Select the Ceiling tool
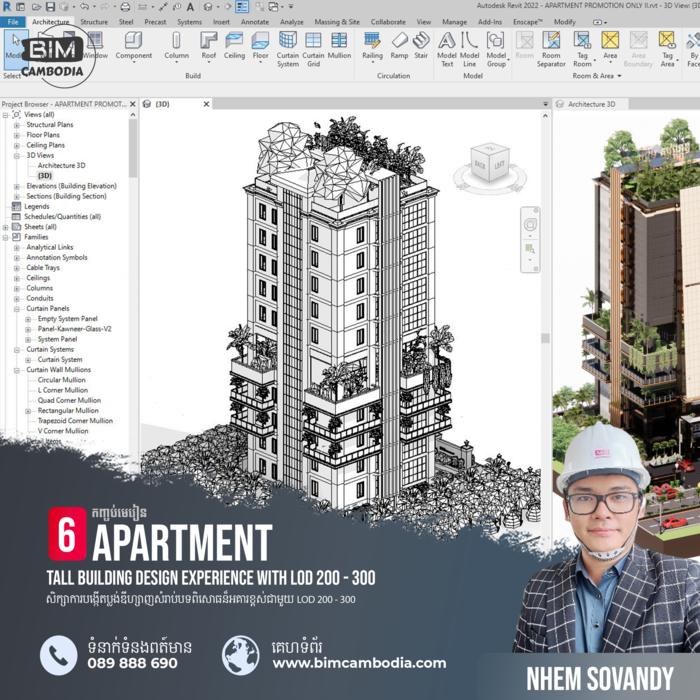 tap(234, 47)
